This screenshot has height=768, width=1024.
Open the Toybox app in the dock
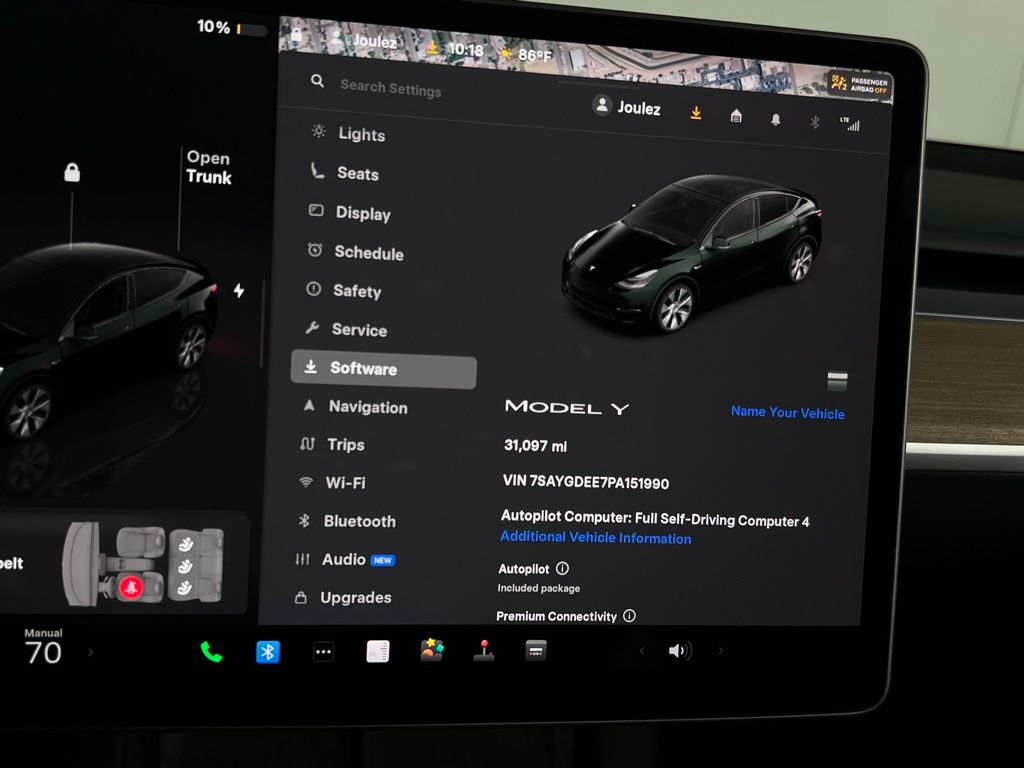pos(431,650)
